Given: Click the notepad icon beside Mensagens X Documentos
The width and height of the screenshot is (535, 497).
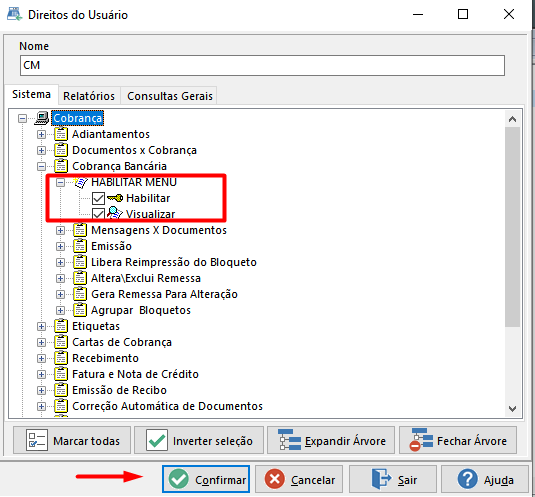Looking at the screenshot, I should pos(80,230).
